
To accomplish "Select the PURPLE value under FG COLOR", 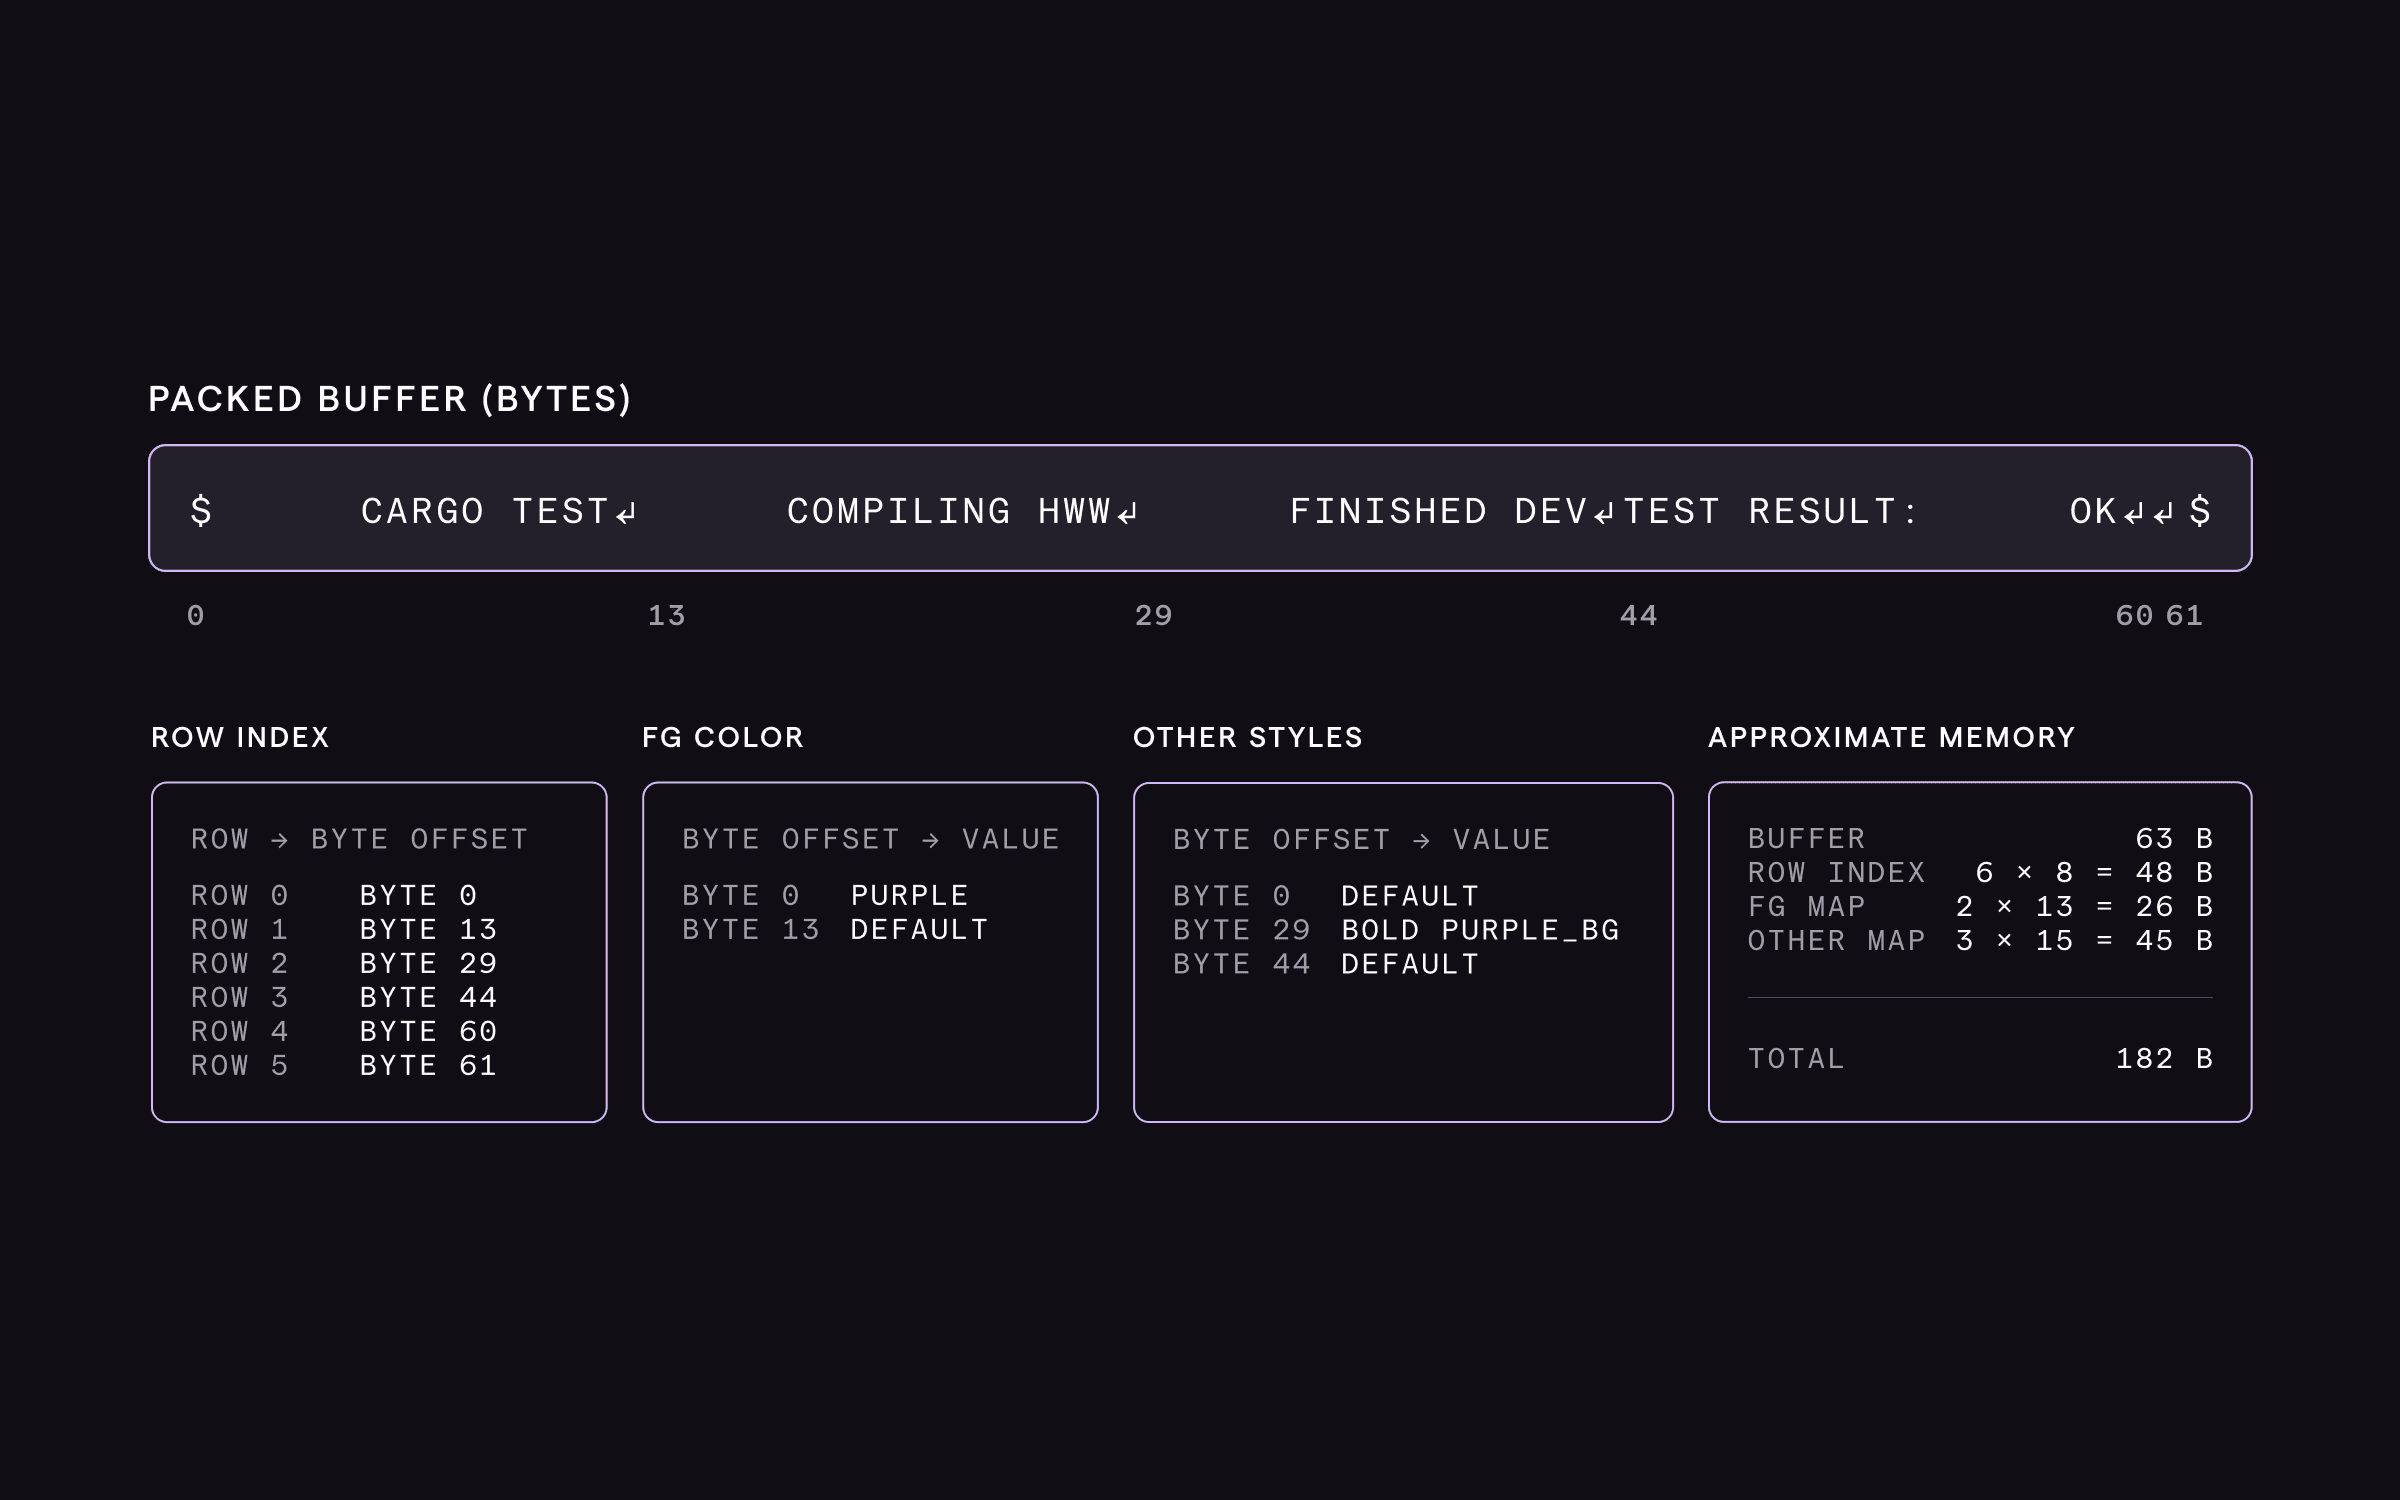I will pos(908,895).
